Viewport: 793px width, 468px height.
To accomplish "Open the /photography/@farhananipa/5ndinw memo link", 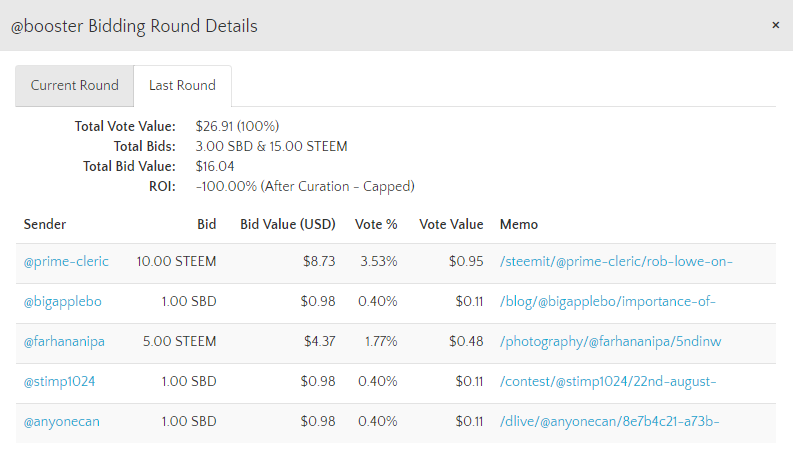I will [x=610, y=342].
